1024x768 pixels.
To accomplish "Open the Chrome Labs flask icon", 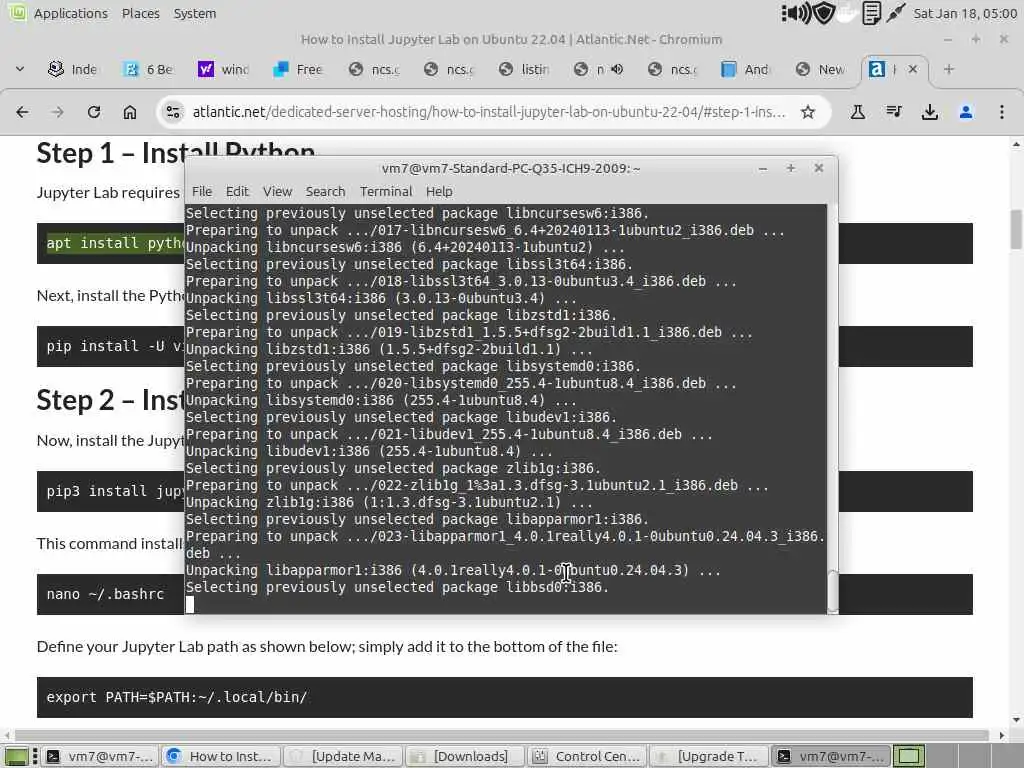I will tap(857, 112).
